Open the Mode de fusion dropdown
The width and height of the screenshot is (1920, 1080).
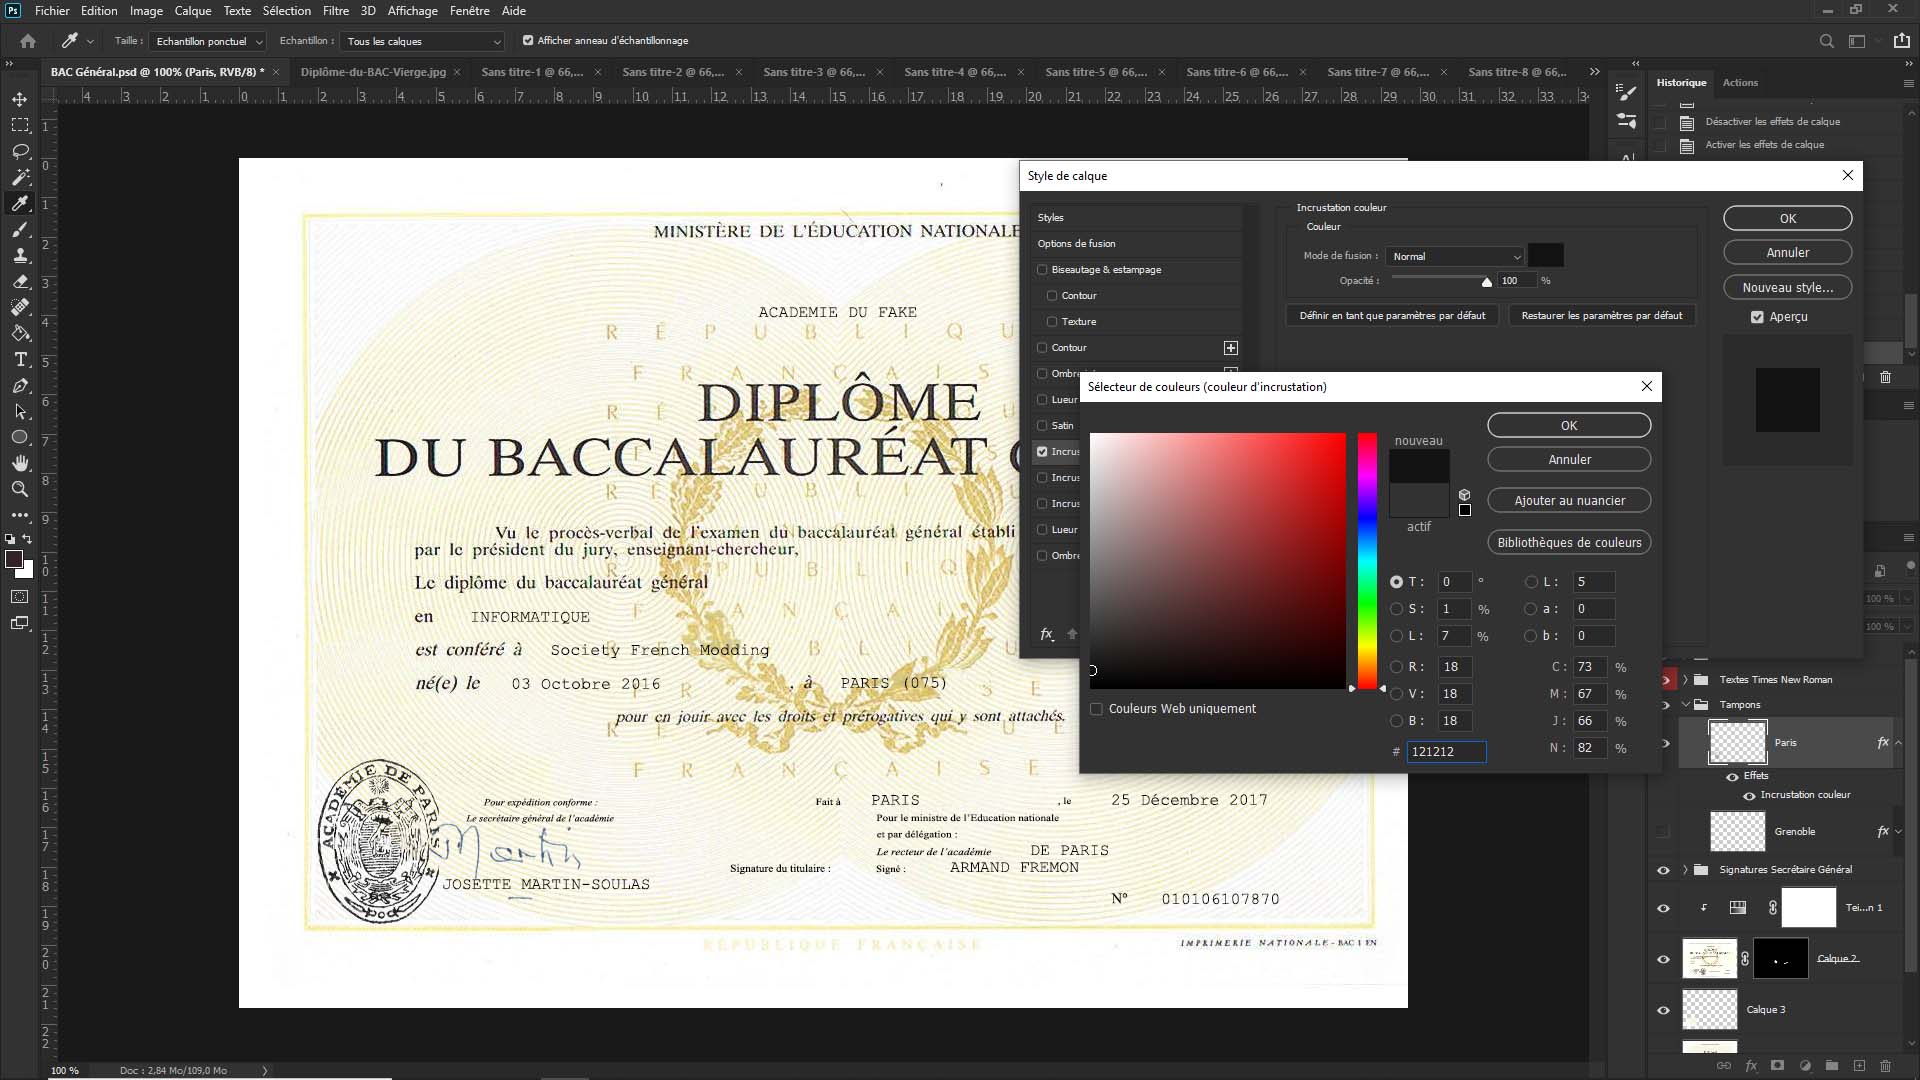(1455, 256)
